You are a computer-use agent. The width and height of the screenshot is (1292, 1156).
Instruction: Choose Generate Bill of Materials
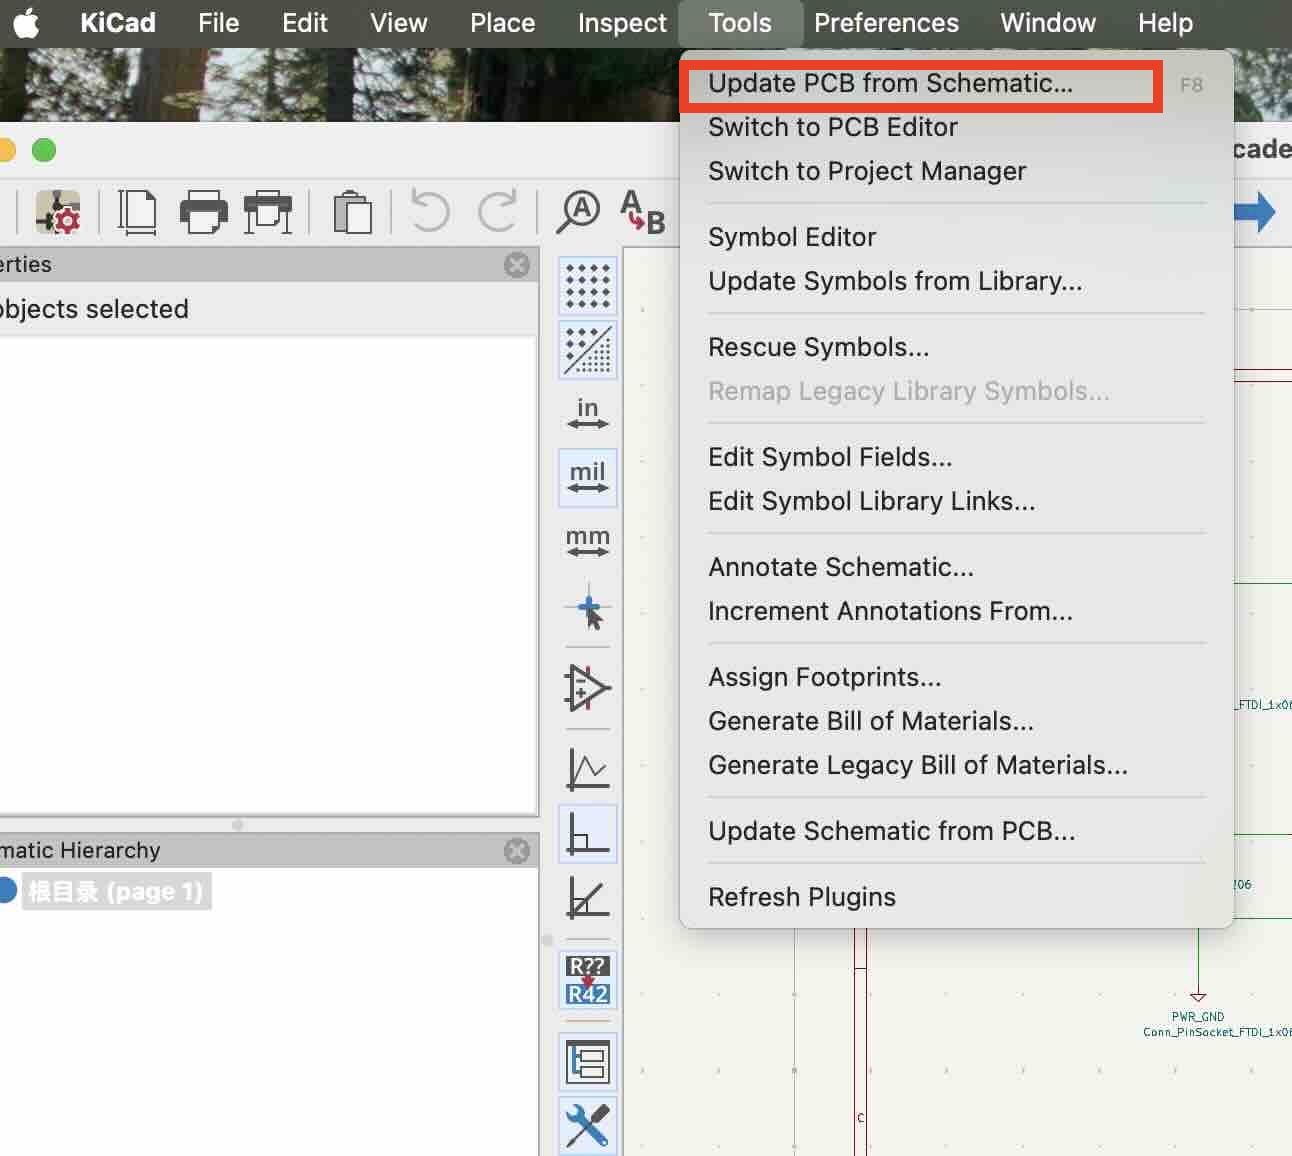coord(956,721)
